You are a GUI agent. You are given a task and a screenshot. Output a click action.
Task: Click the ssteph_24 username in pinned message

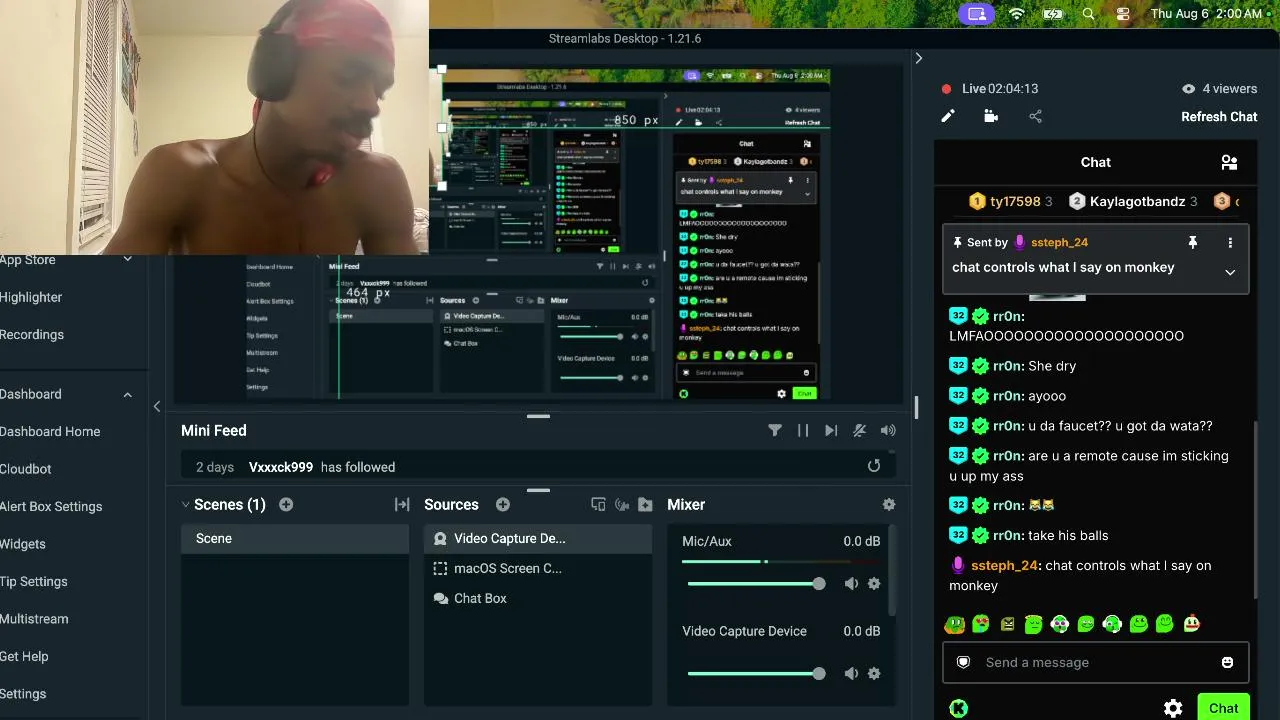coord(1059,242)
